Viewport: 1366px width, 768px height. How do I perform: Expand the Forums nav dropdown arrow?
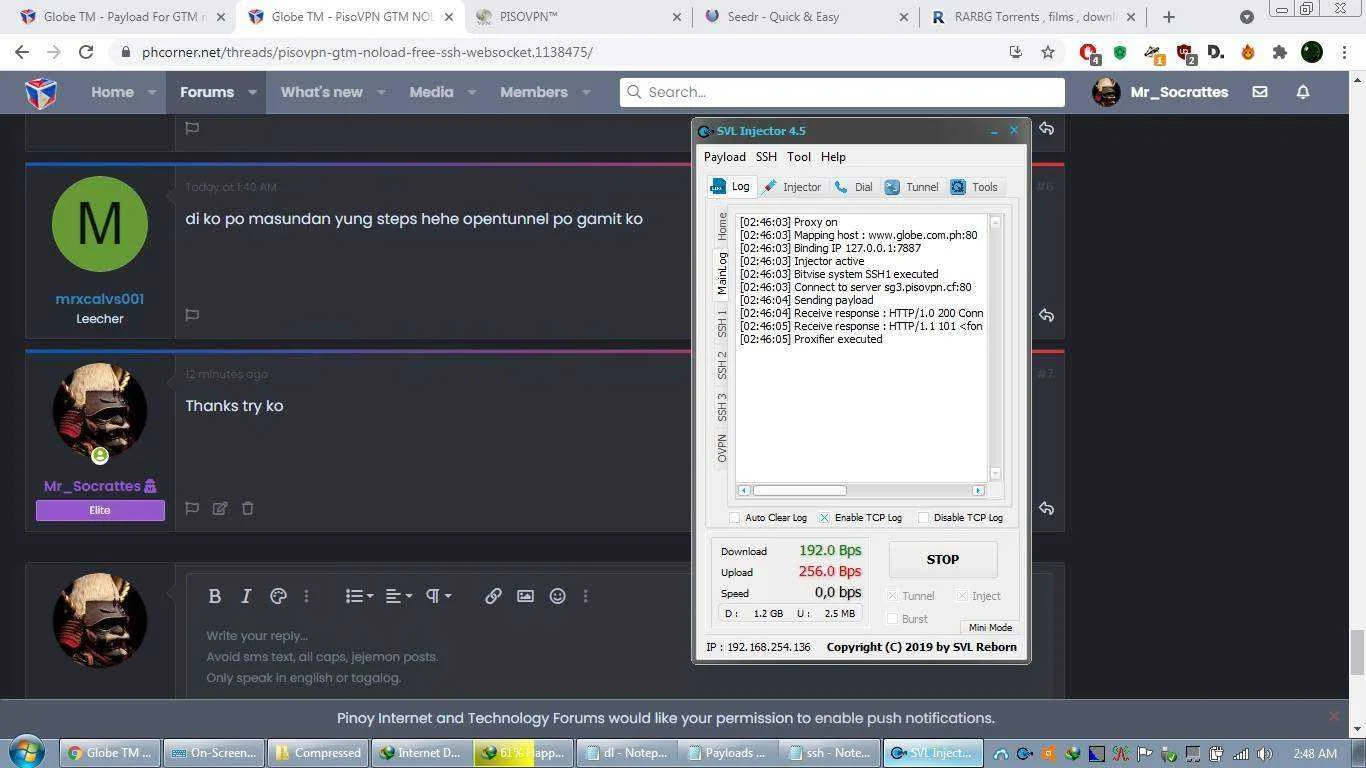coord(252,92)
